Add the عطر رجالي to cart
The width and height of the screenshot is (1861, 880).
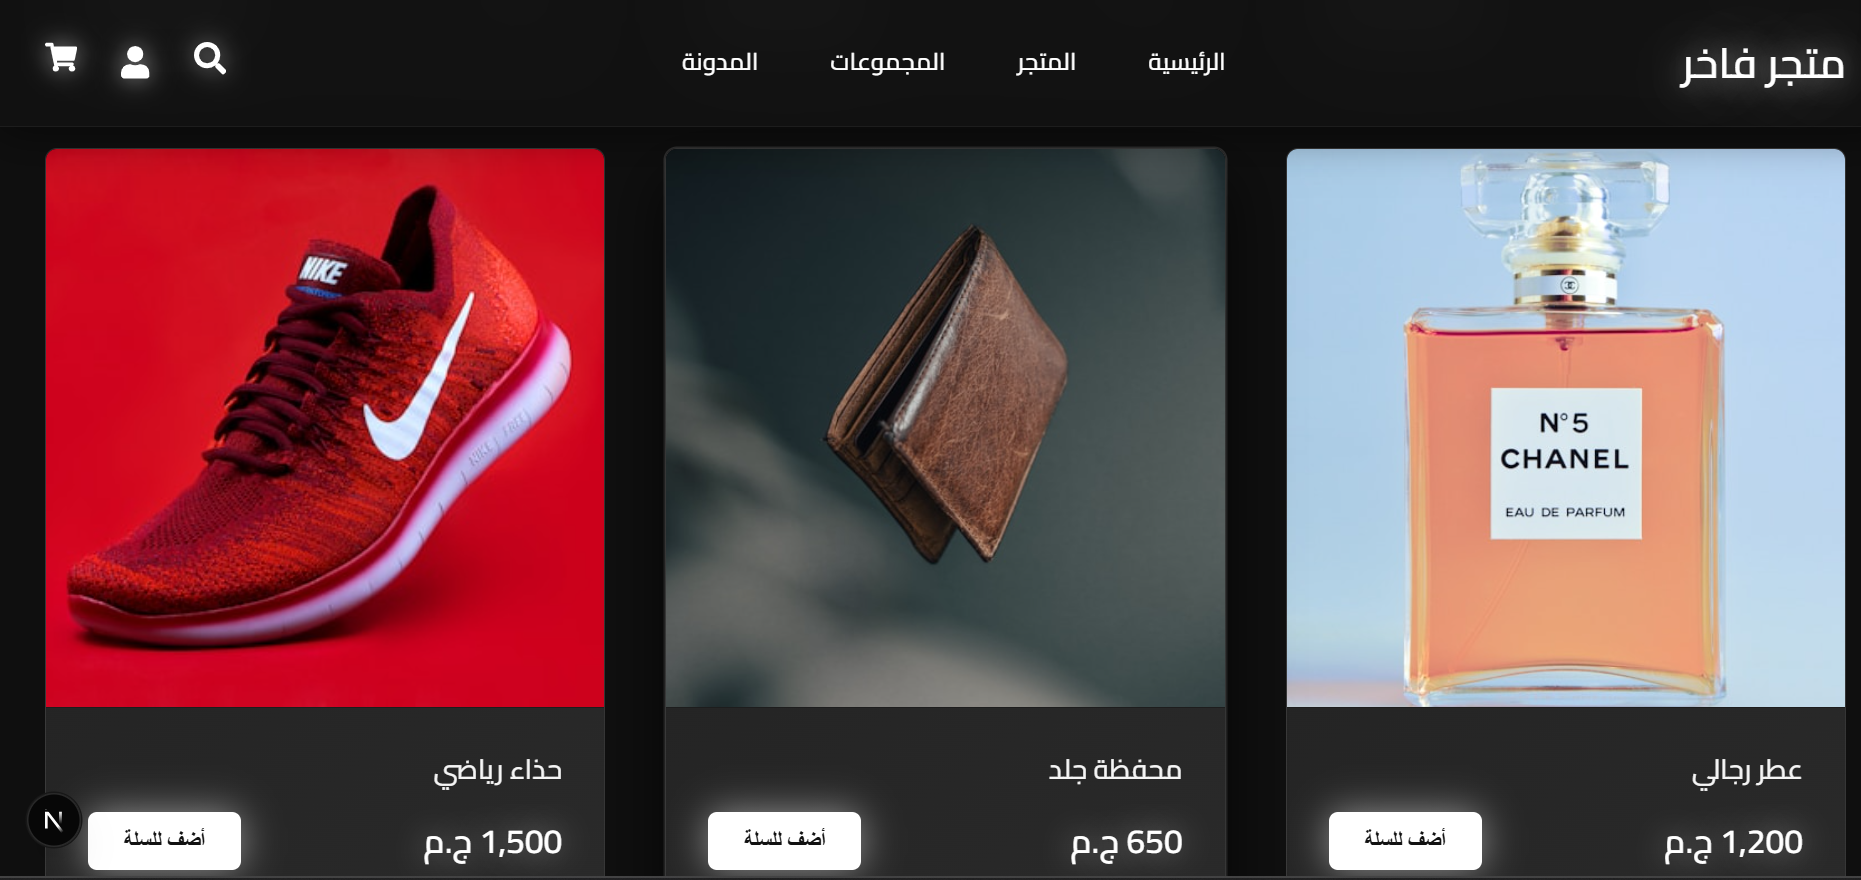tap(1405, 840)
